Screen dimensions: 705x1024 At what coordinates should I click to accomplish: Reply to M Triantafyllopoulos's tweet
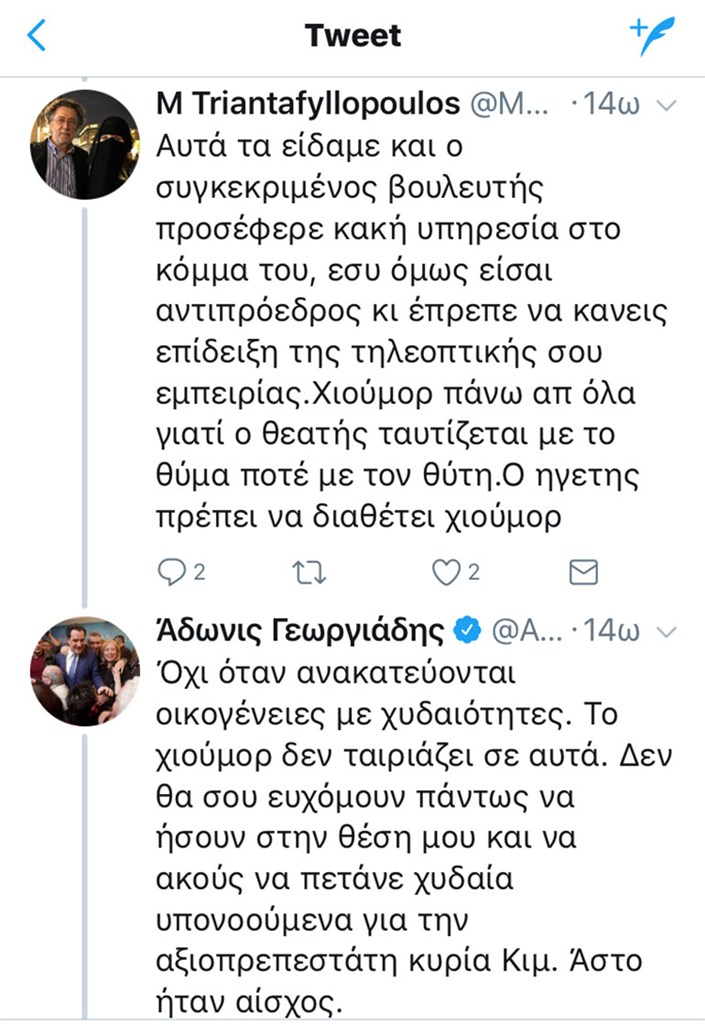point(173,572)
